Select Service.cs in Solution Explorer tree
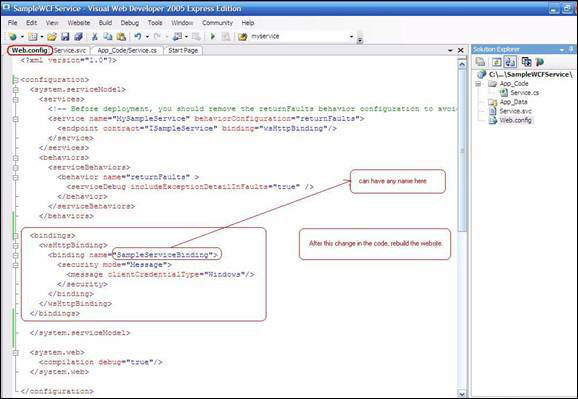578x399 pixels. pos(524,93)
